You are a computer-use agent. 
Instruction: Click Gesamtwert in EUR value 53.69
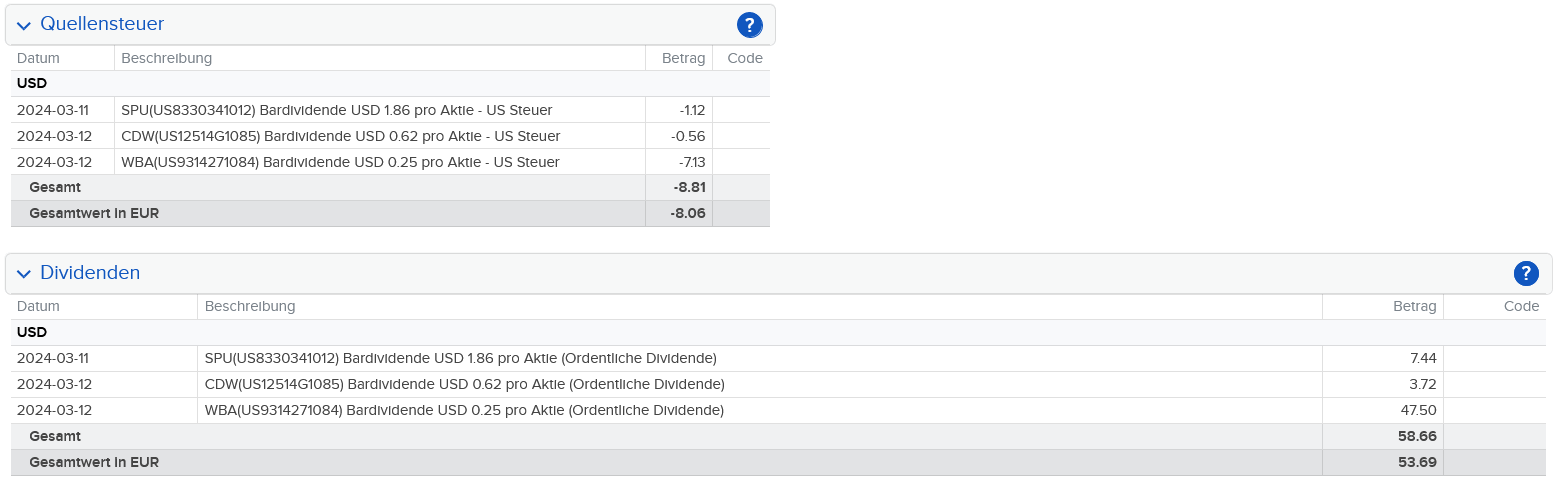pyautogui.click(x=1417, y=462)
